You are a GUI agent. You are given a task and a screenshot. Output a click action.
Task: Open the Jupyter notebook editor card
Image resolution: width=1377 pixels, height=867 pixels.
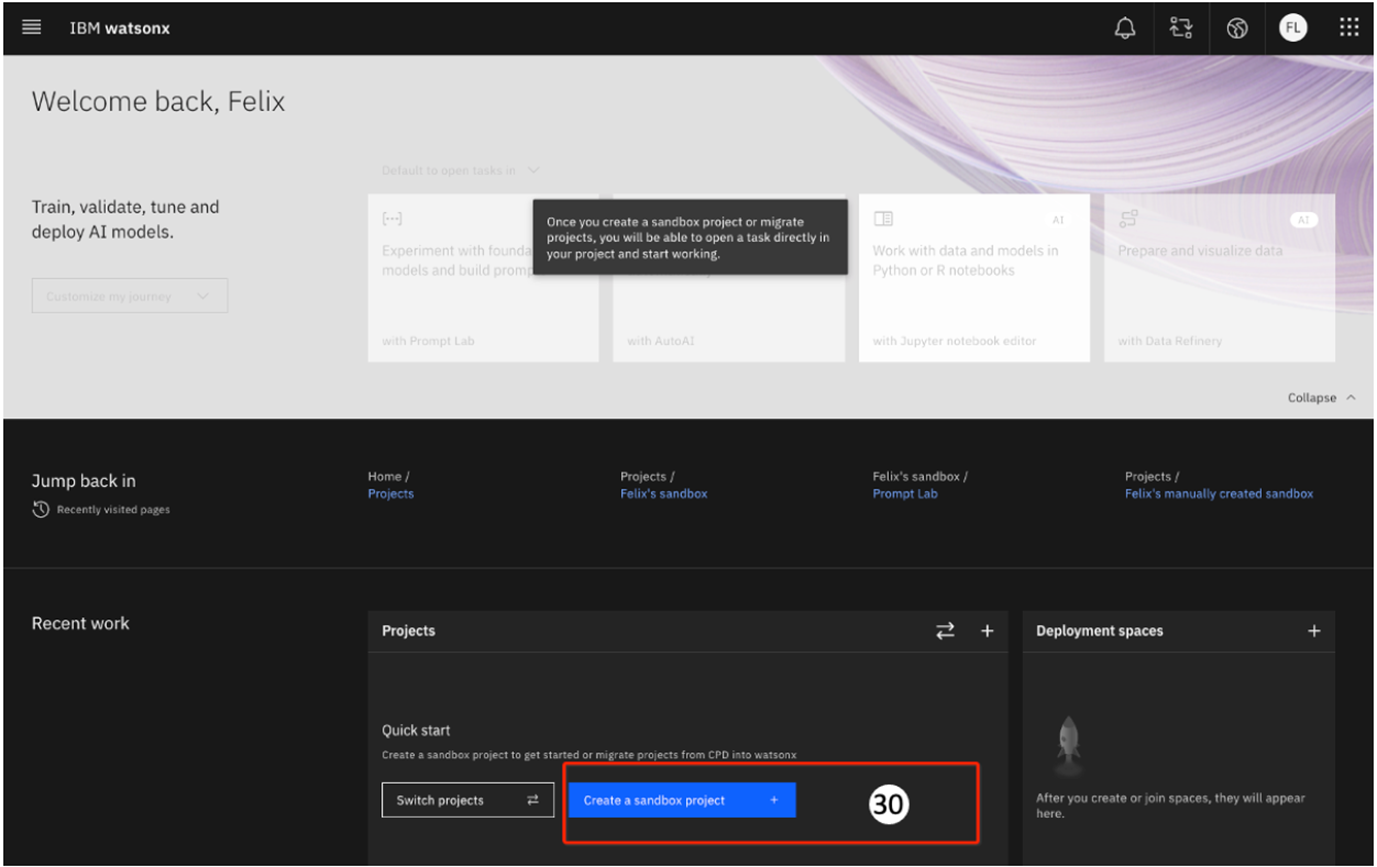pyautogui.click(x=974, y=278)
